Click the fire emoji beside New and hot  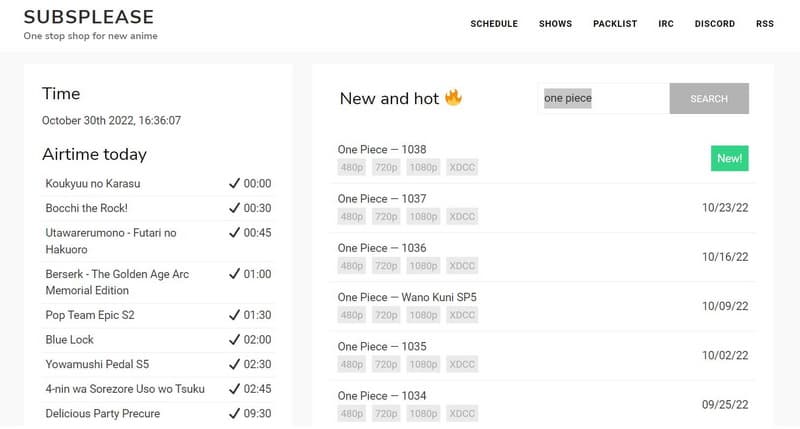pyautogui.click(x=454, y=98)
